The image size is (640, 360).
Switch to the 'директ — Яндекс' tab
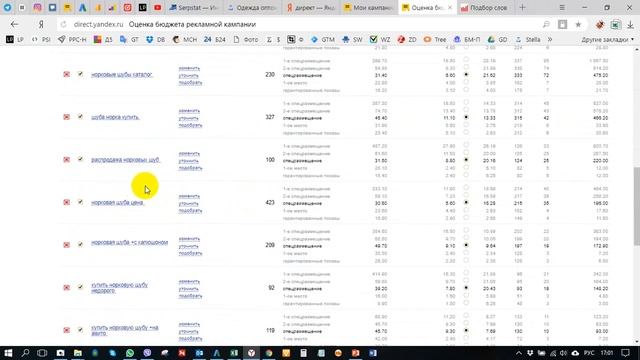pyautogui.click(x=311, y=8)
